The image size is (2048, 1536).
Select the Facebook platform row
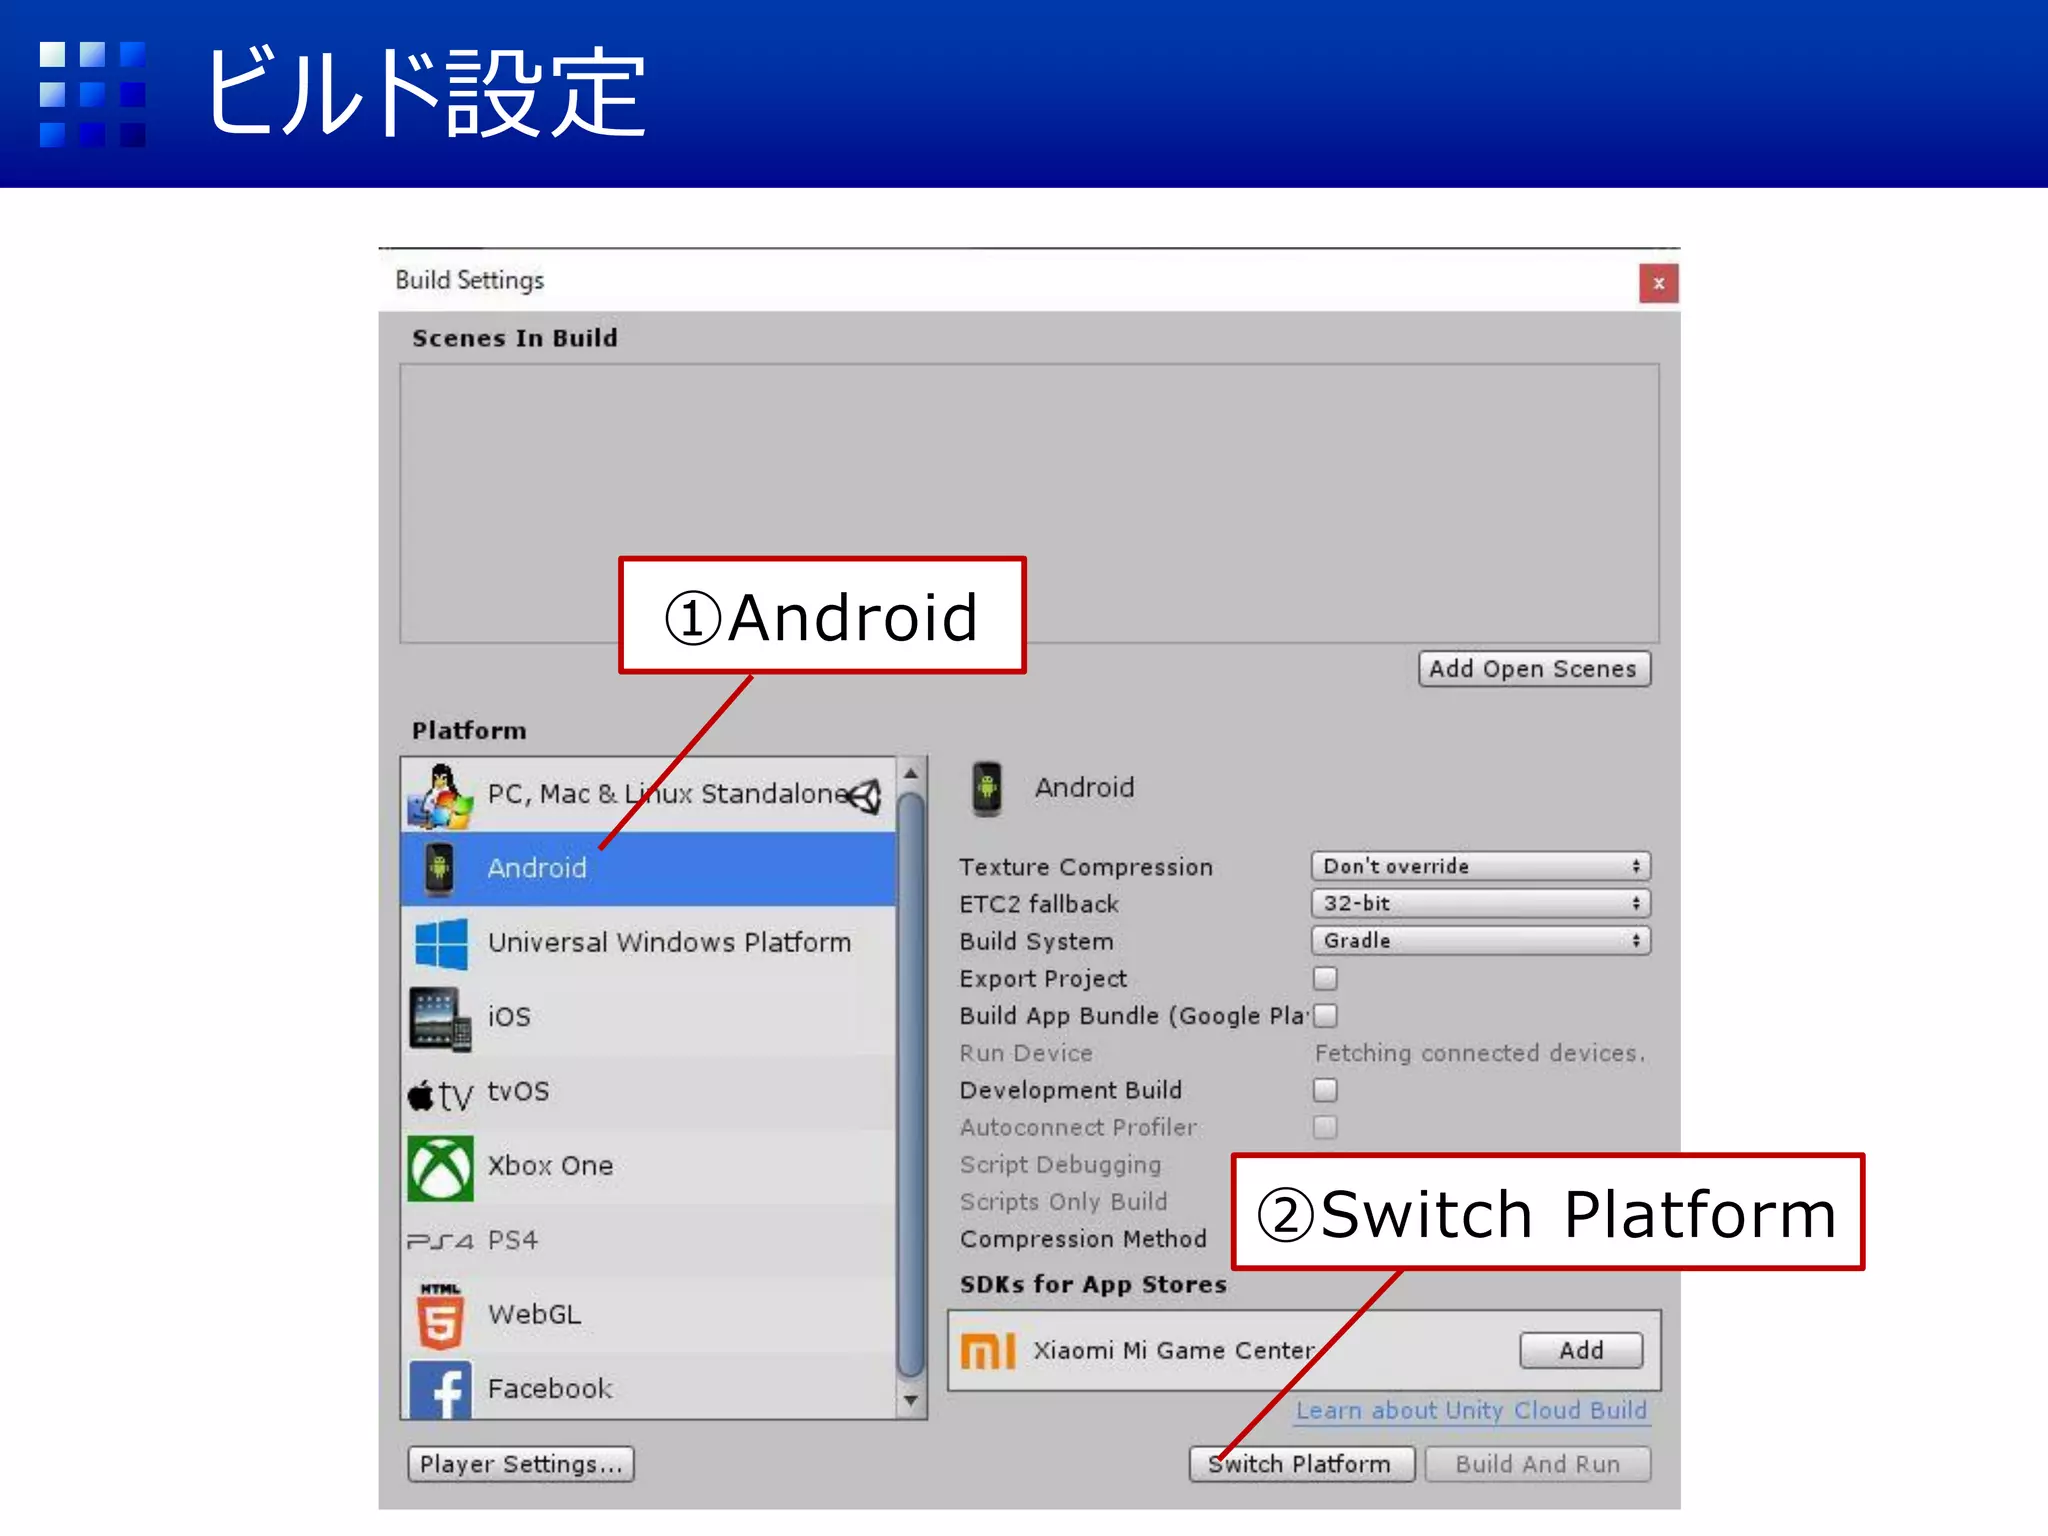[648, 1386]
